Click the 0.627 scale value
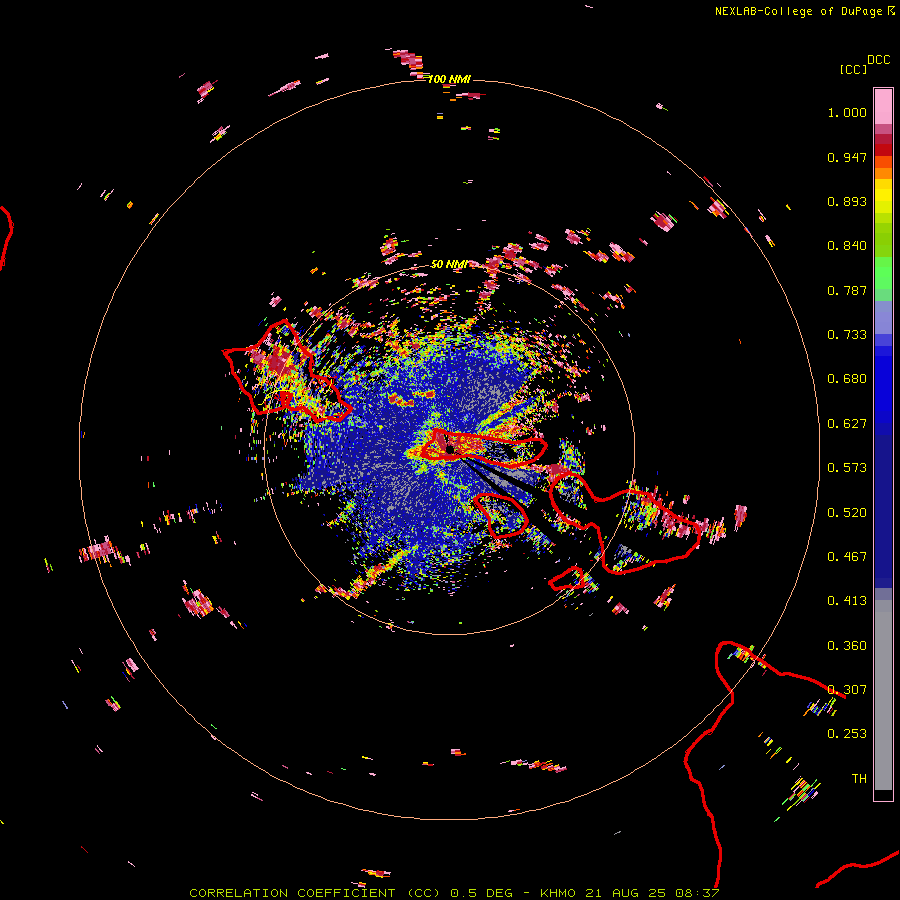The height and width of the screenshot is (900, 900). point(847,424)
